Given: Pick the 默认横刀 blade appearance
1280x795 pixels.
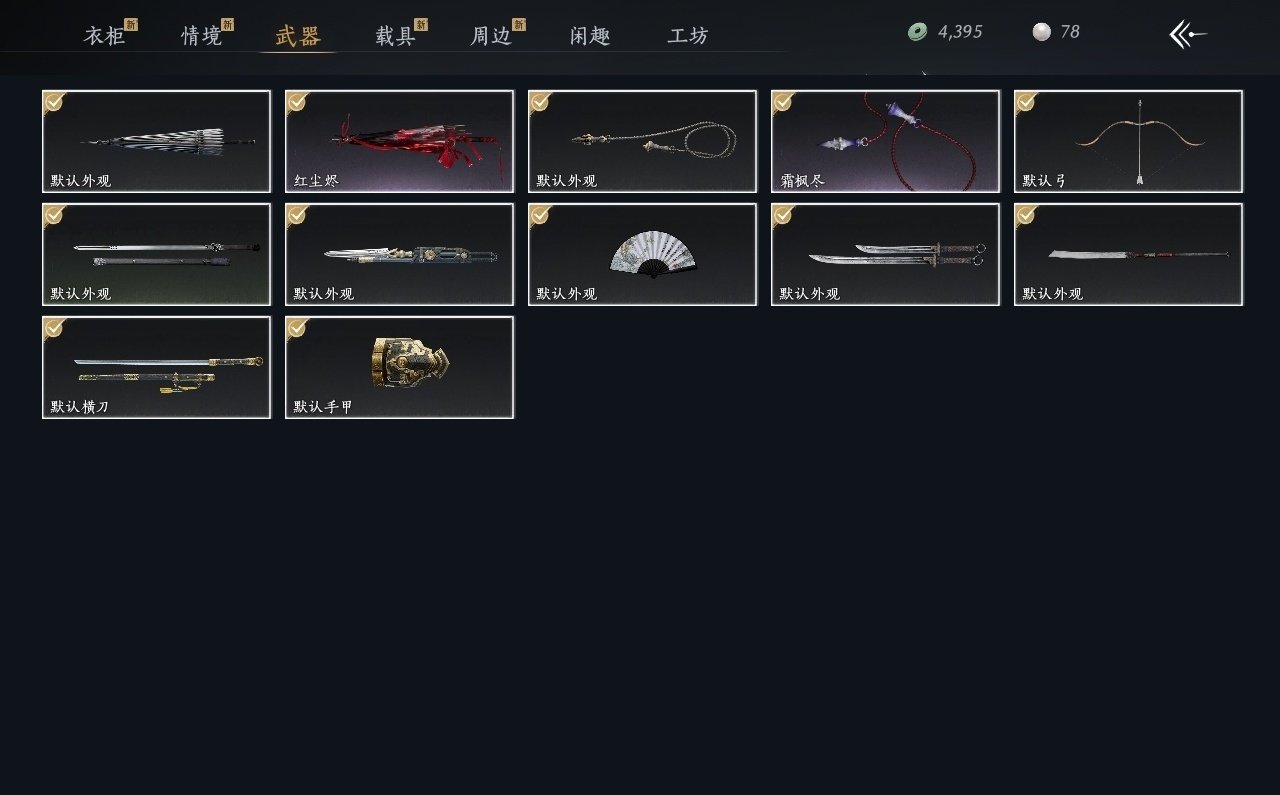Looking at the screenshot, I should (156, 367).
